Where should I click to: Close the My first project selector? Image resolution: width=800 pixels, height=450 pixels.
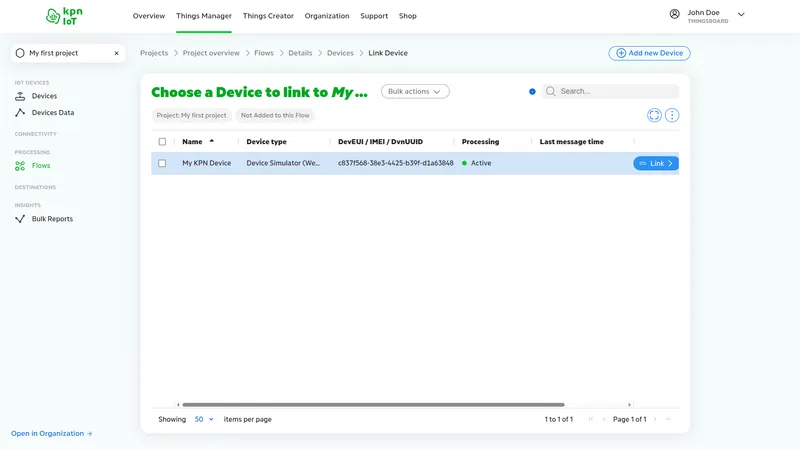116,53
